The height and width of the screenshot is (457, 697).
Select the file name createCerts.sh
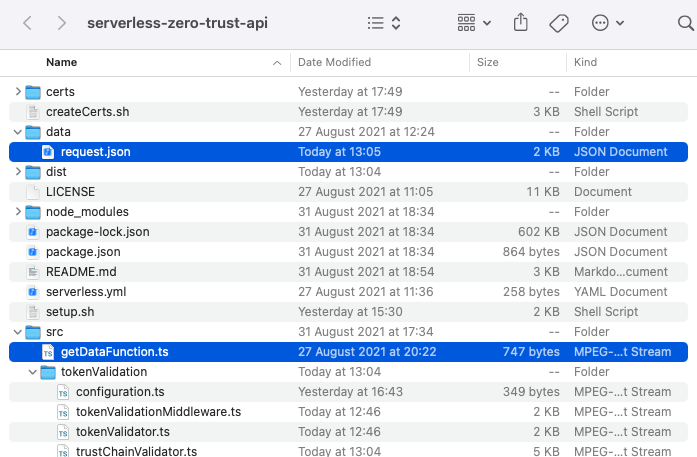88,112
